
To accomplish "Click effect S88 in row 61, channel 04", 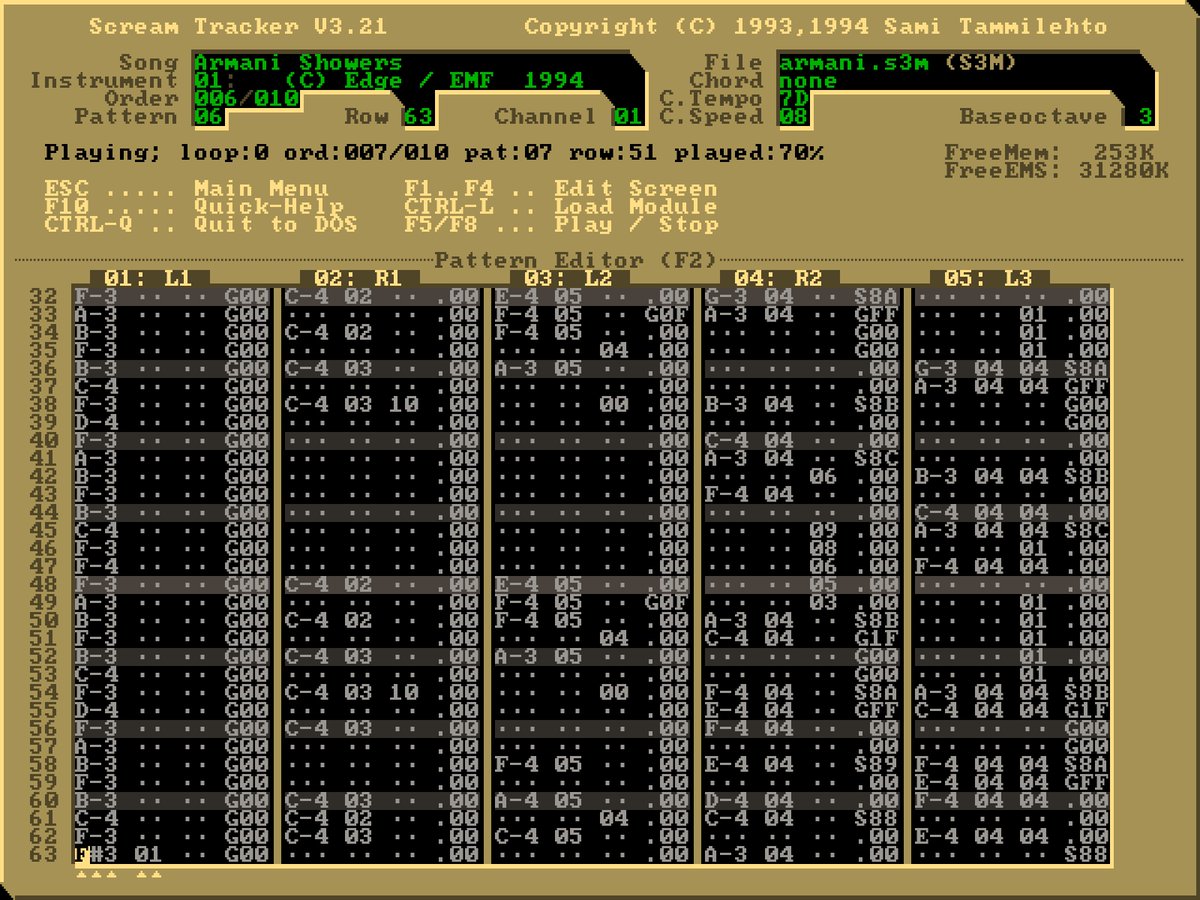I will coord(876,818).
